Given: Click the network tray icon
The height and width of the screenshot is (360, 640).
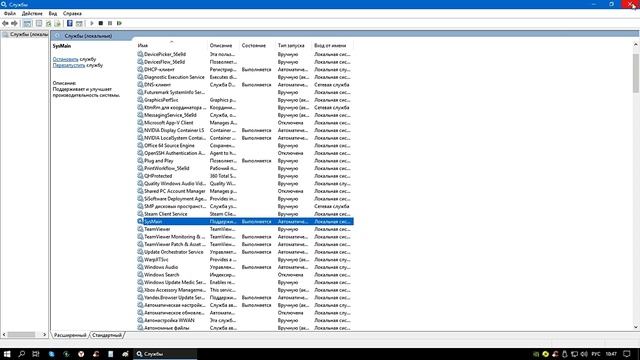Looking at the screenshot, I should pyautogui.click(x=574, y=354).
